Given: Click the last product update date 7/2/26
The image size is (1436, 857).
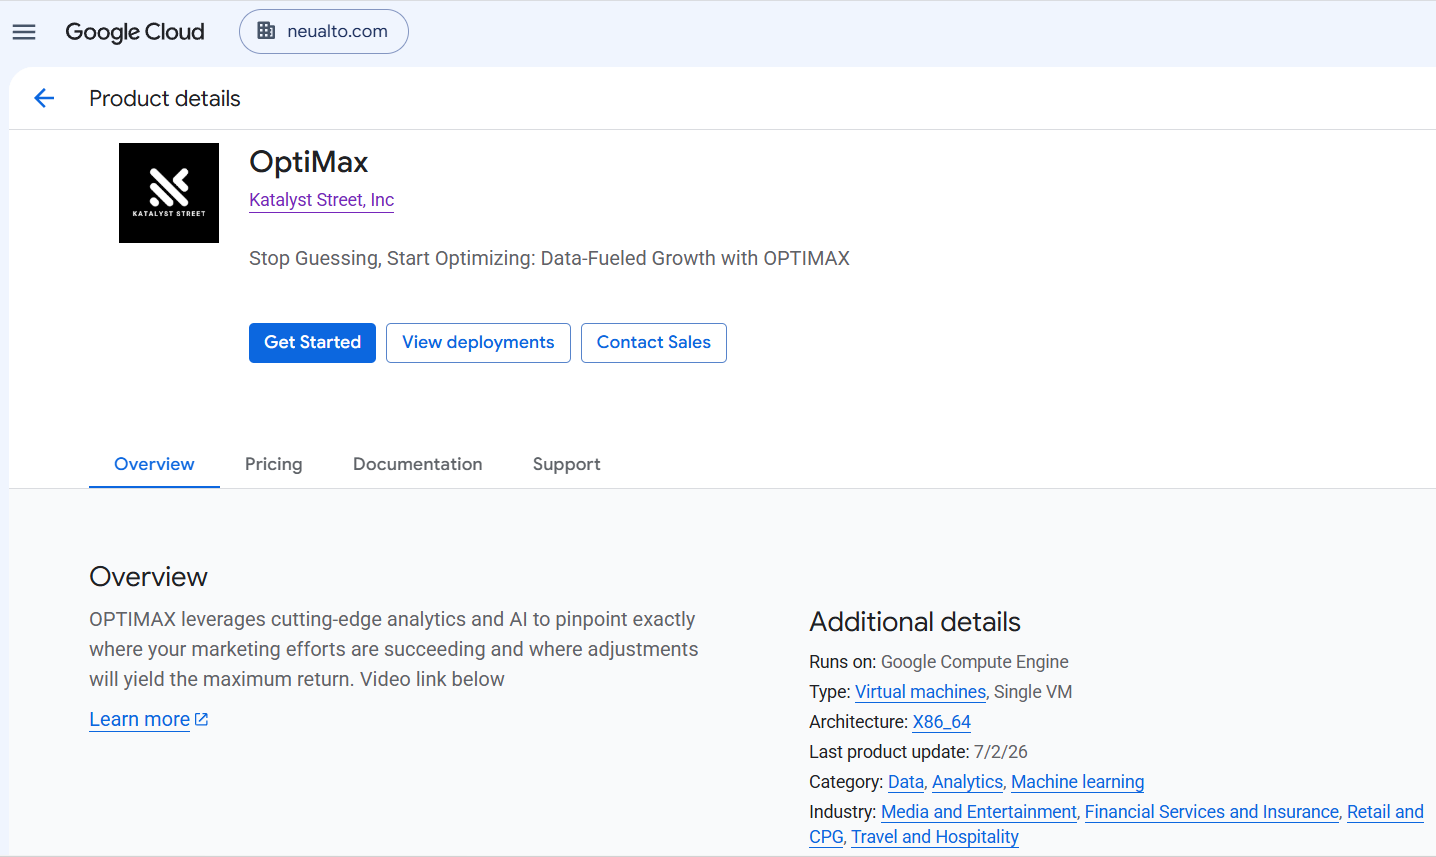Looking at the screenshot, I should (x=1001, y=752).
